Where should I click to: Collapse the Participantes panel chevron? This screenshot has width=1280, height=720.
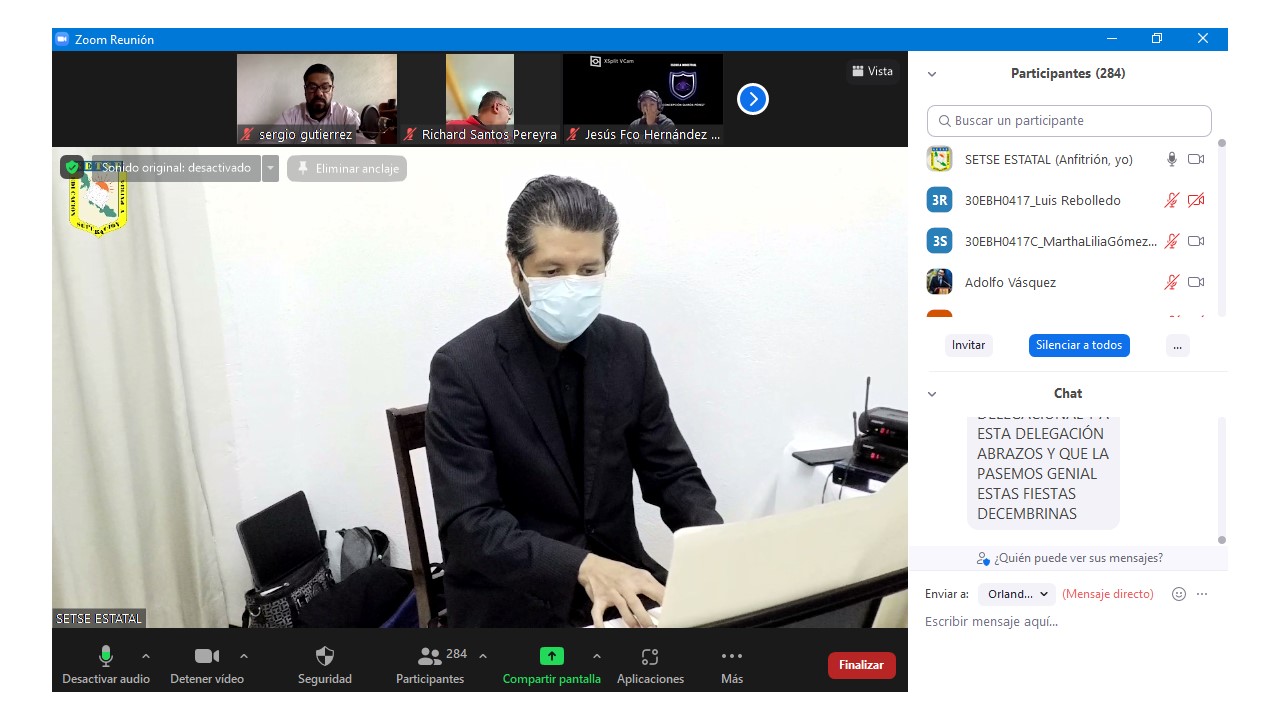[x=932, y=74]
